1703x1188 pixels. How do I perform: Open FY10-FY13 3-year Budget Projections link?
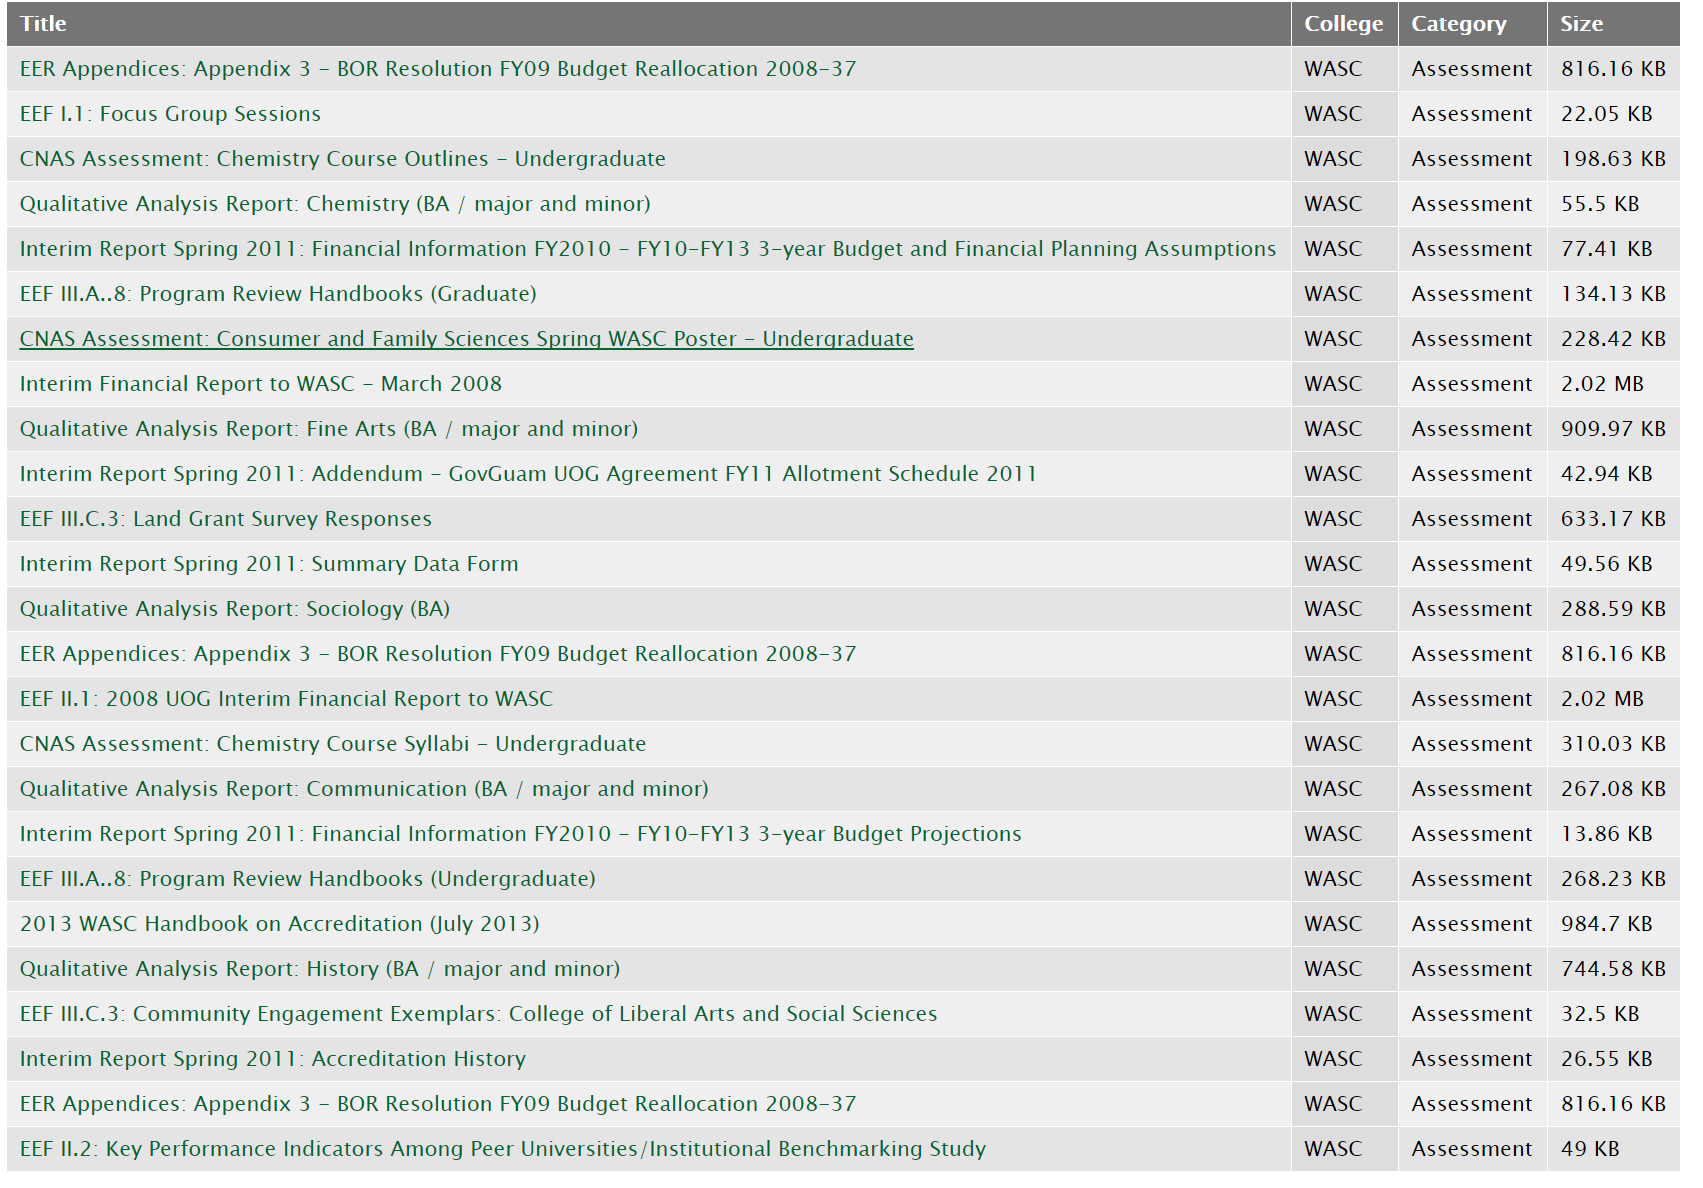520,834
